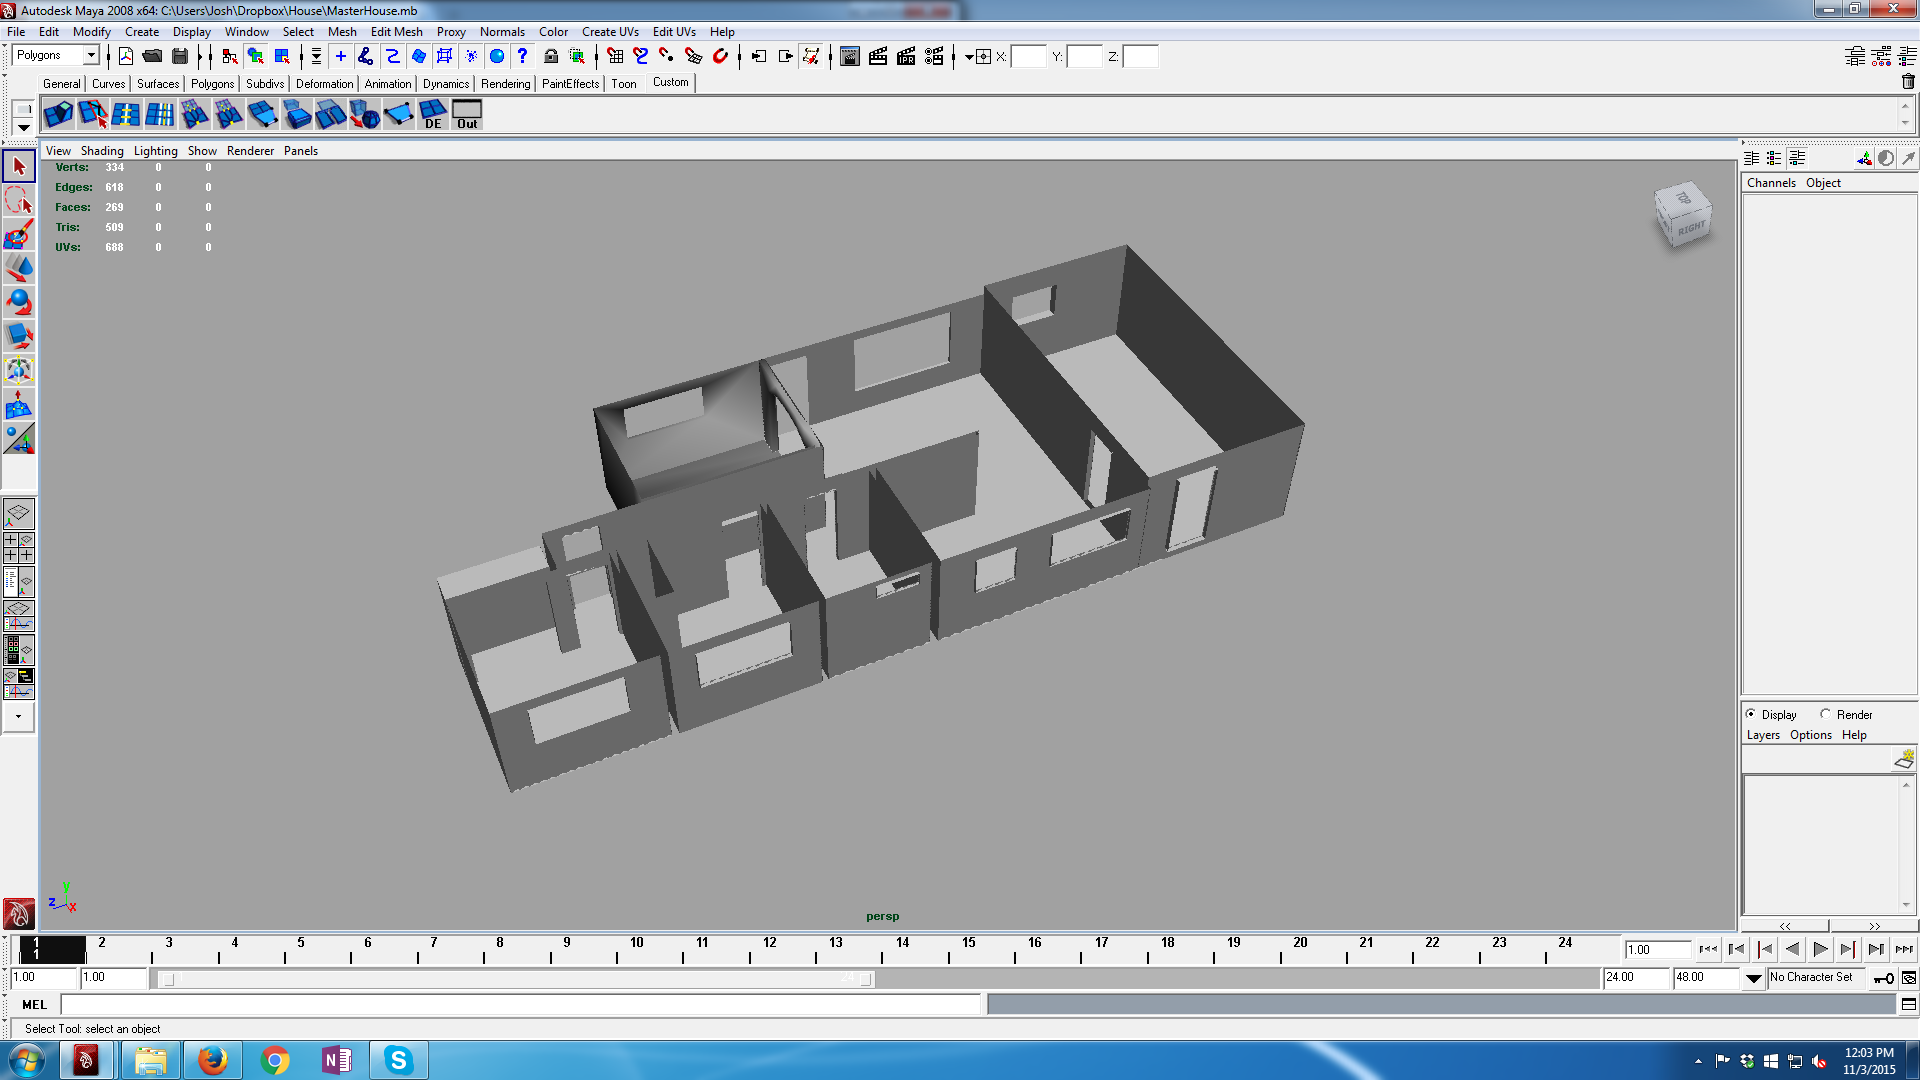Activate the Scale tool (blue cube)

pos(19,336)
